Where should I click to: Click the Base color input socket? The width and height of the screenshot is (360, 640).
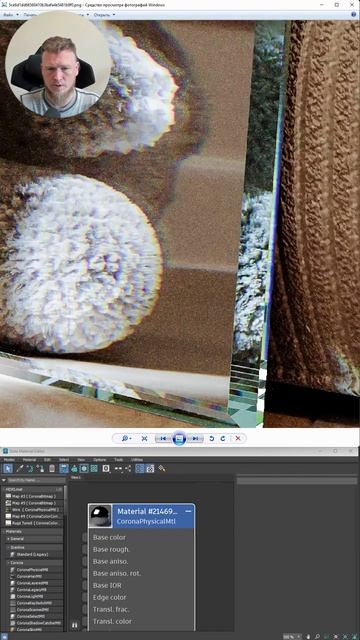[85, 538]
